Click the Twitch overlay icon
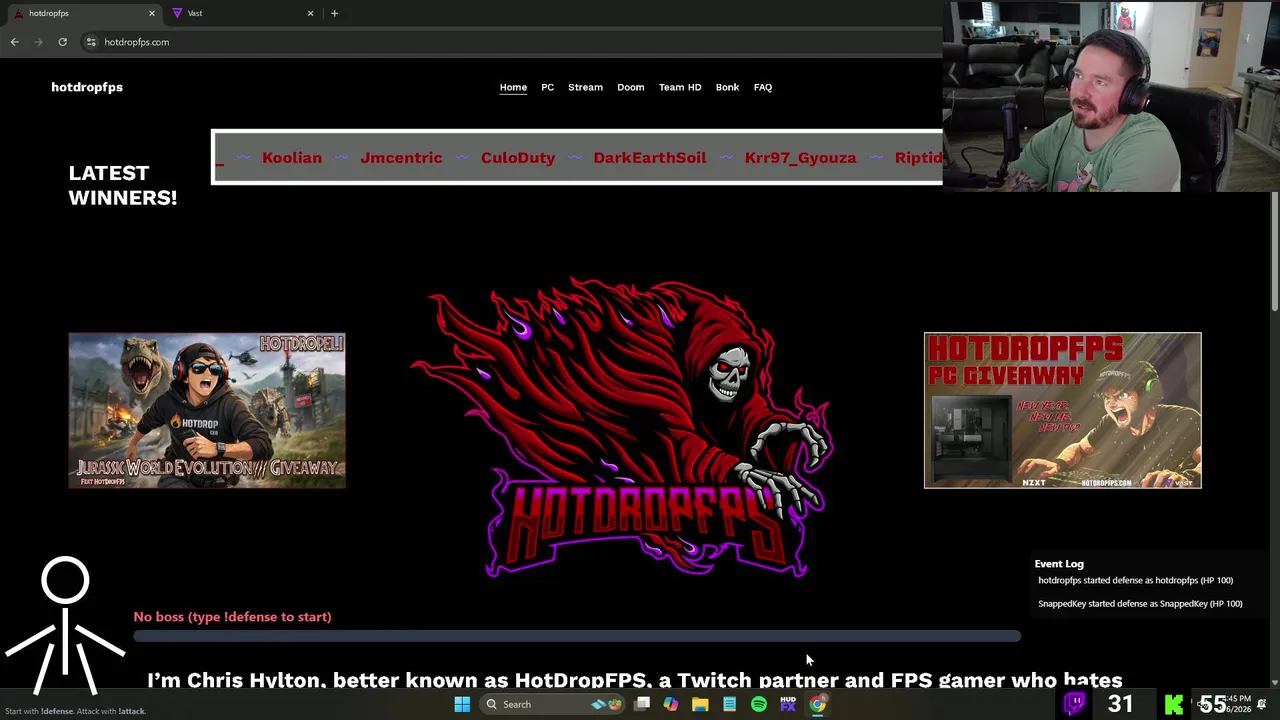 pyautogui.click(x=1075, y=703)
